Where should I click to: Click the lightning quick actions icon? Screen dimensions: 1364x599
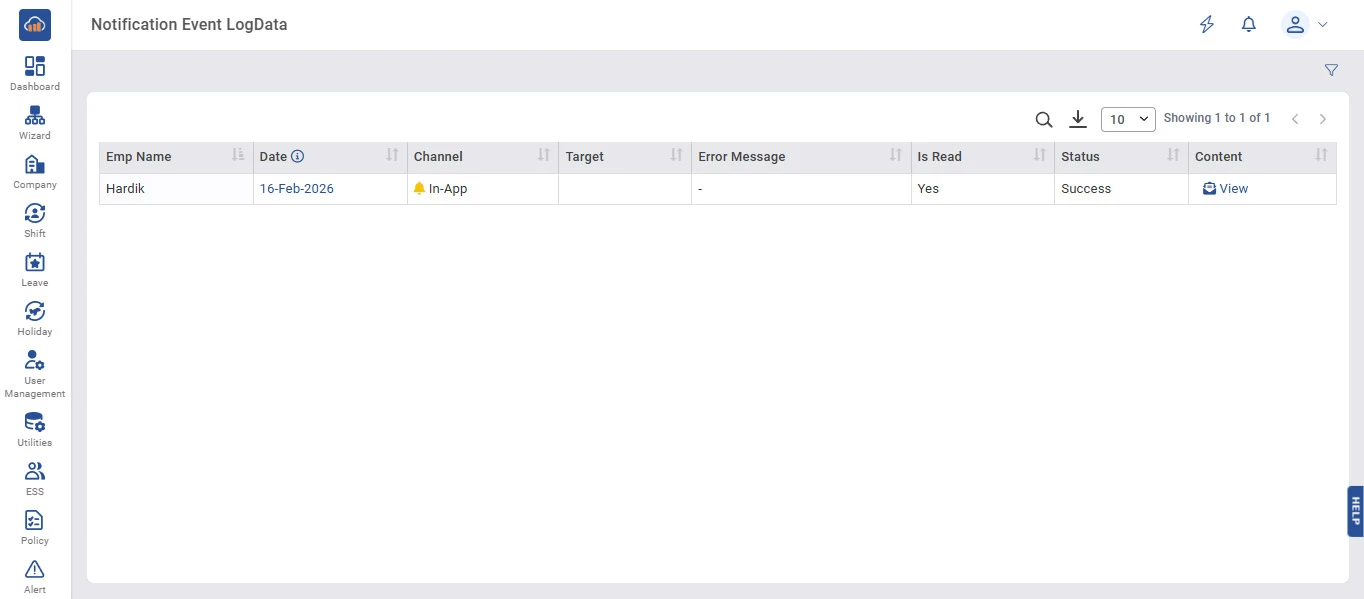click(1207, 25)
